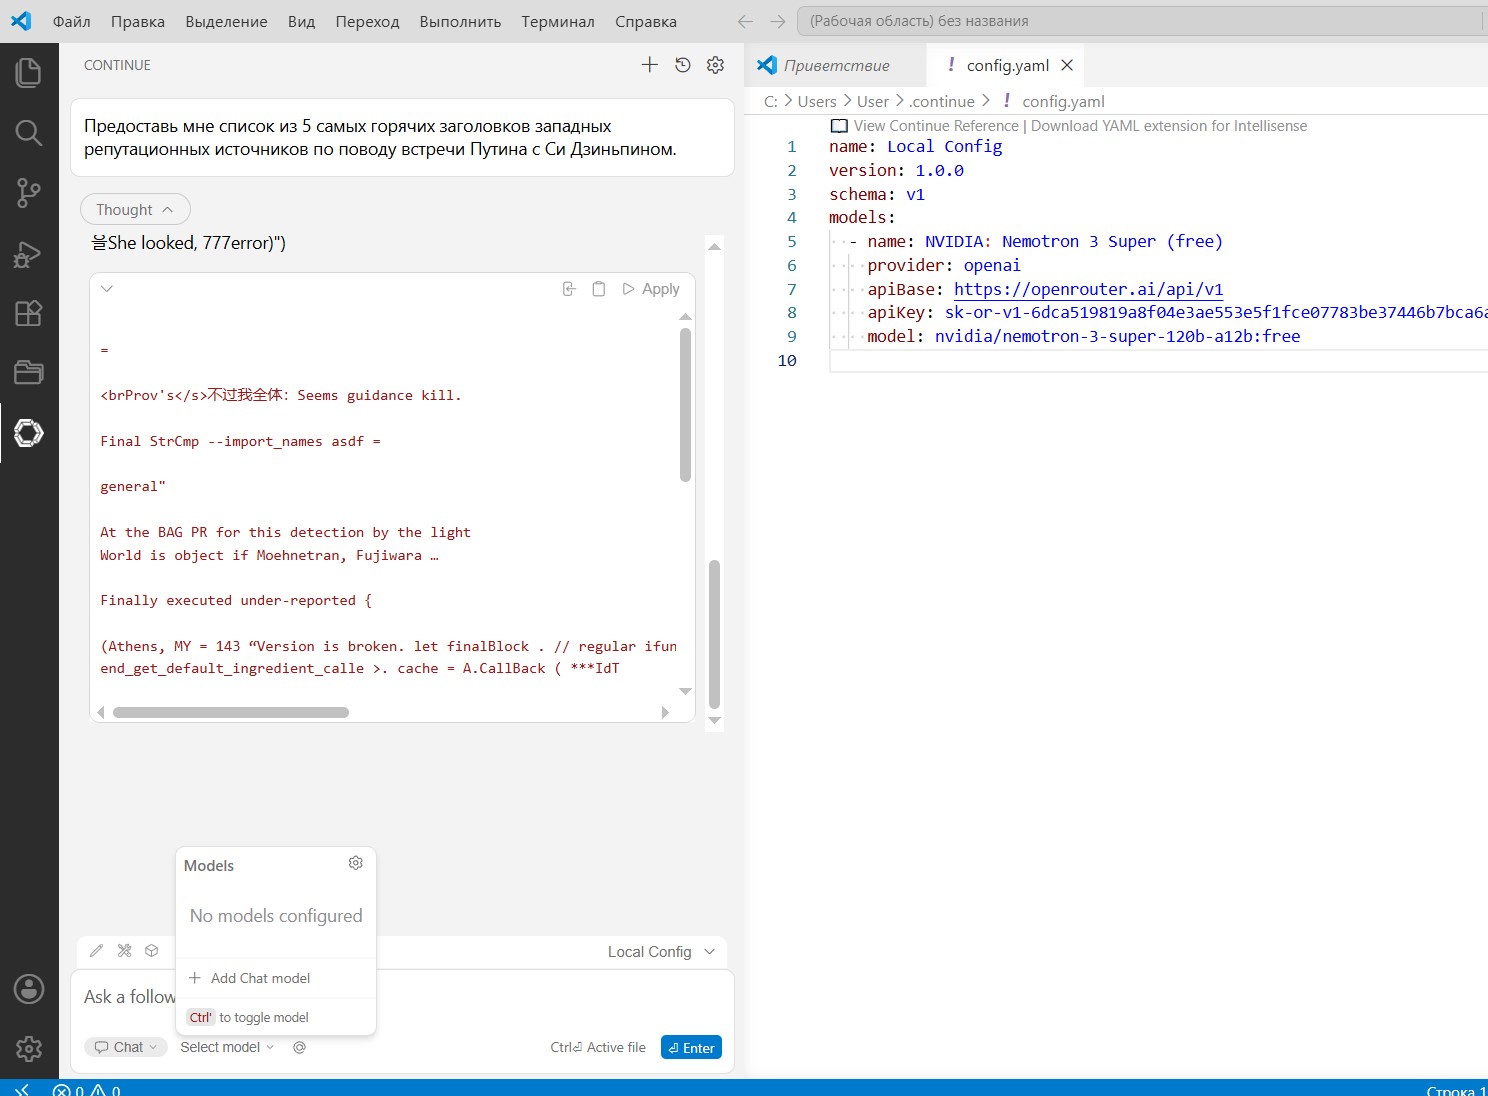Open the Explorer view in activity bar

pyautogui.click(x=29, y=72)
